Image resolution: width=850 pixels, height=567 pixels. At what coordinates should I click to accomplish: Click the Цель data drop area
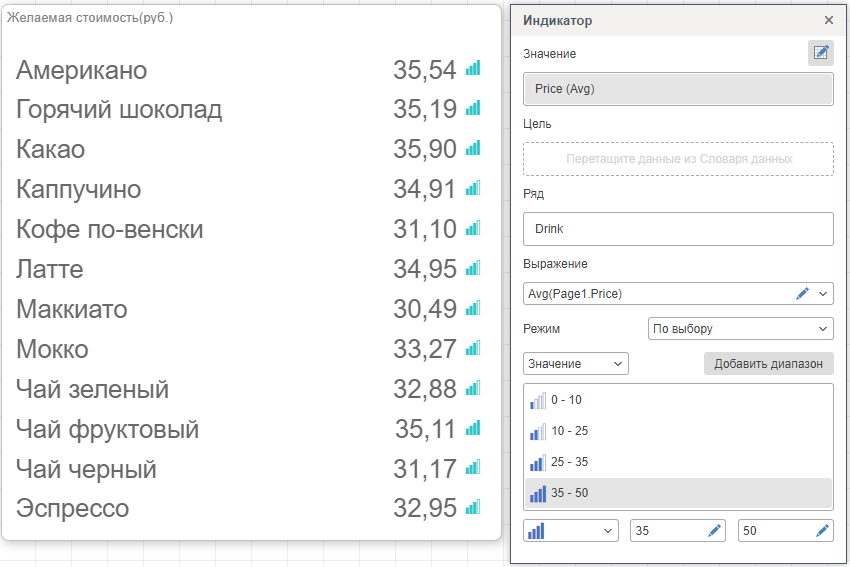tap(678, 159)
